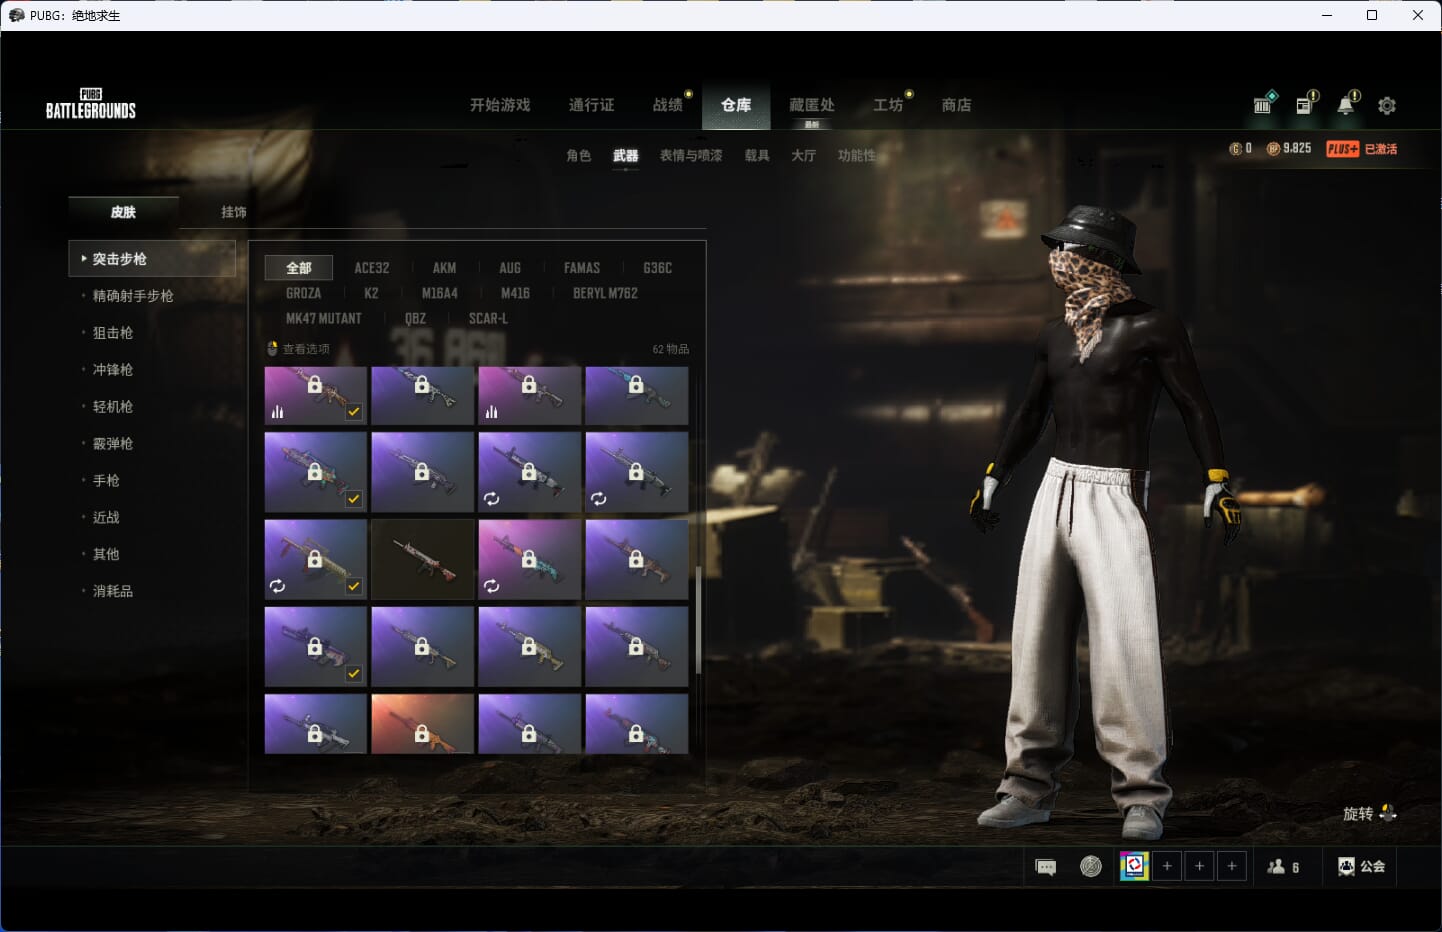Filter skins by SCAR-L
1442x932 pixels.
pos(488,318)
